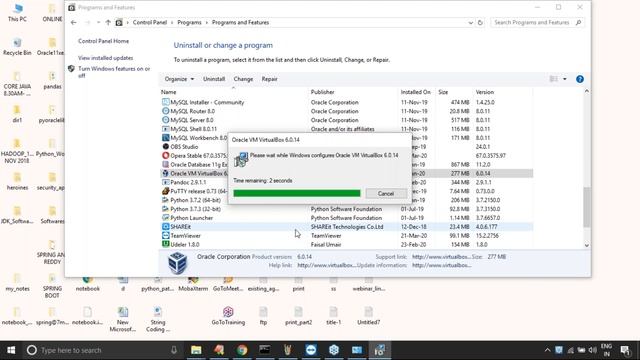Select Python 3.7.3 (32-bit) row
This screenshot has height=360, width=640.
click(346, 209)
